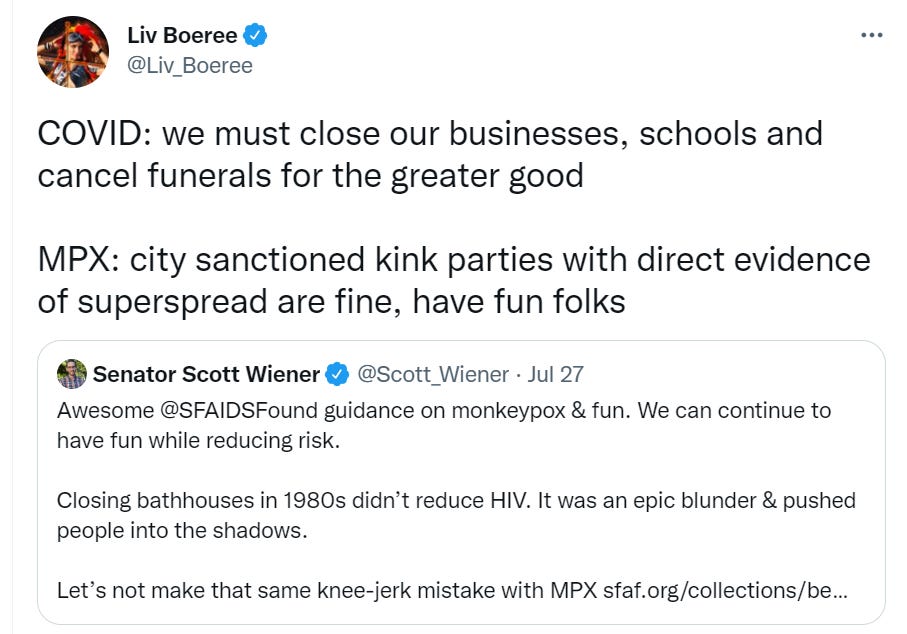Click Liv Boeree's profile avatar
This screenshot has width=907, height=634.
pyautogui.click(x=73, y=51)
